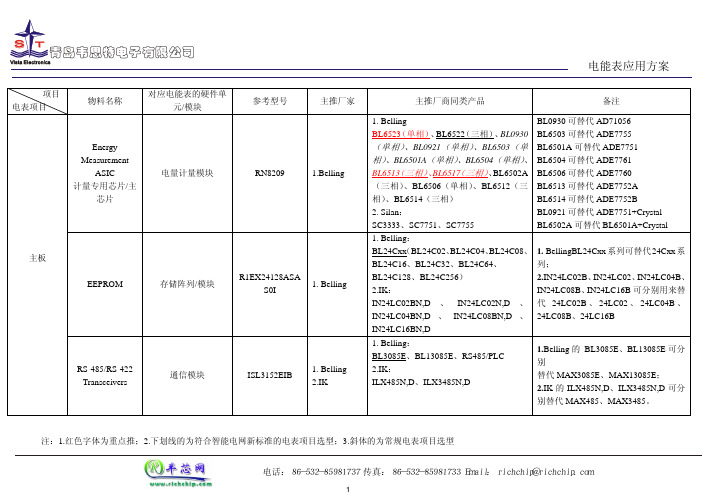Select note BL6513 可替代 ADE7752A
The width and height of the screenshot is (702, 496).
[x=587, y=186]
